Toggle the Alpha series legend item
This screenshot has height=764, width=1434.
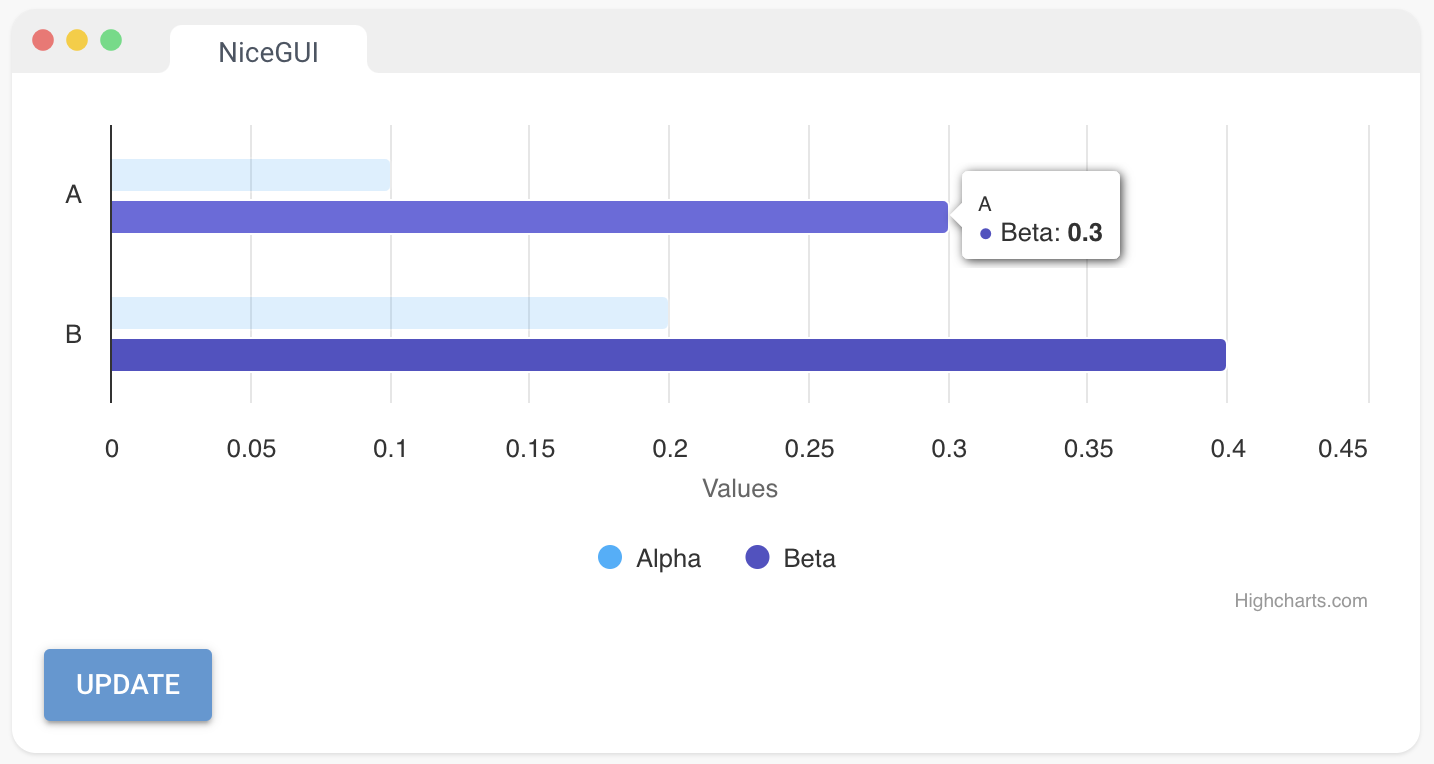[x=668, y=558]
